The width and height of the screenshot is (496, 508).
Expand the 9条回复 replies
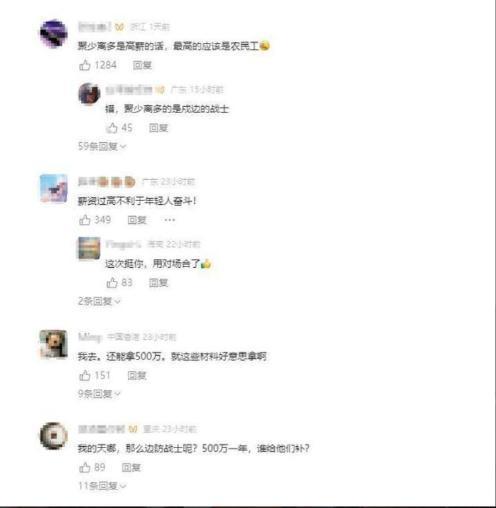click(x=99, y=394)
